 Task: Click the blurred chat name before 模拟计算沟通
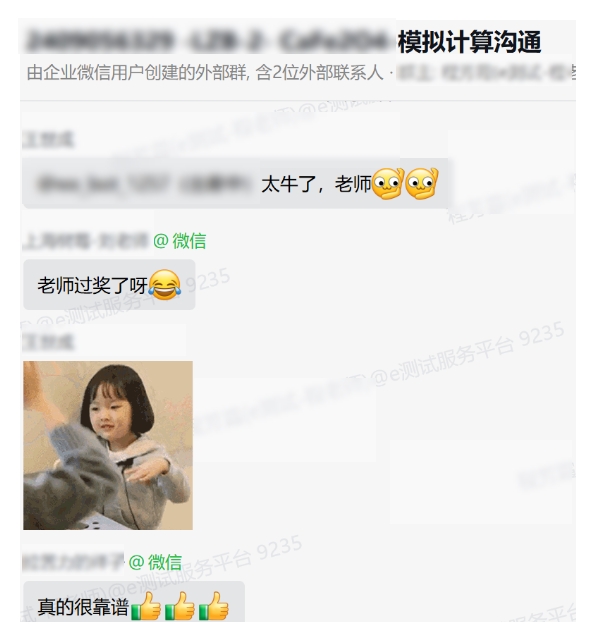[208, 41]
